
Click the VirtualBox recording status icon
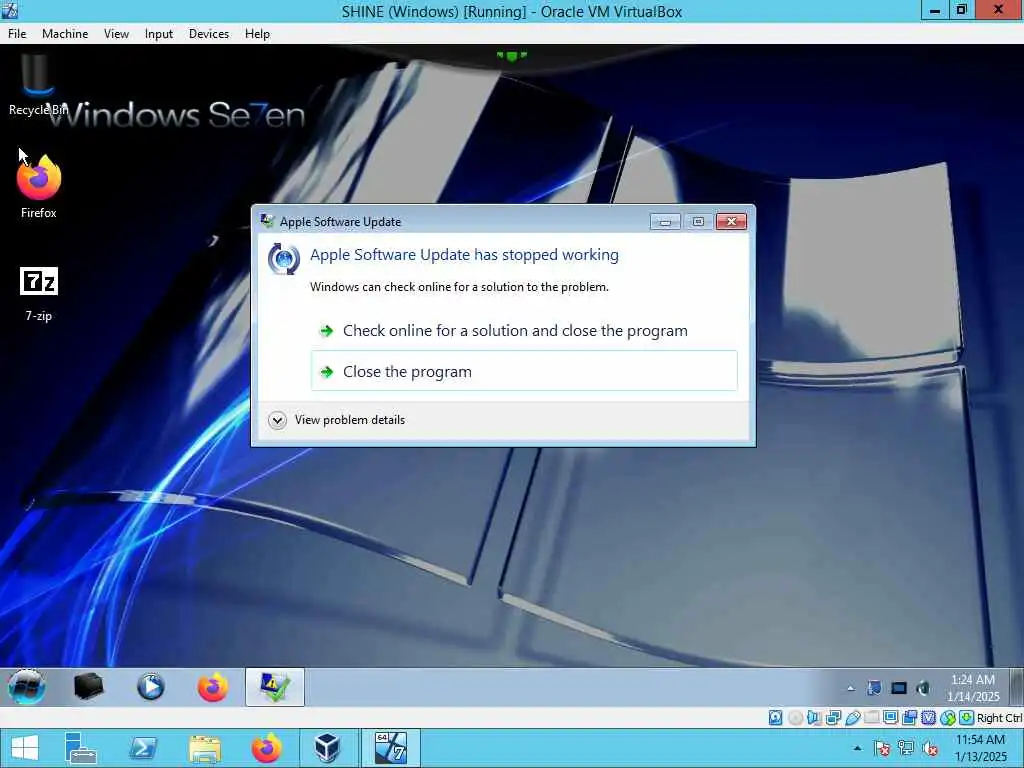click(909, 718)
